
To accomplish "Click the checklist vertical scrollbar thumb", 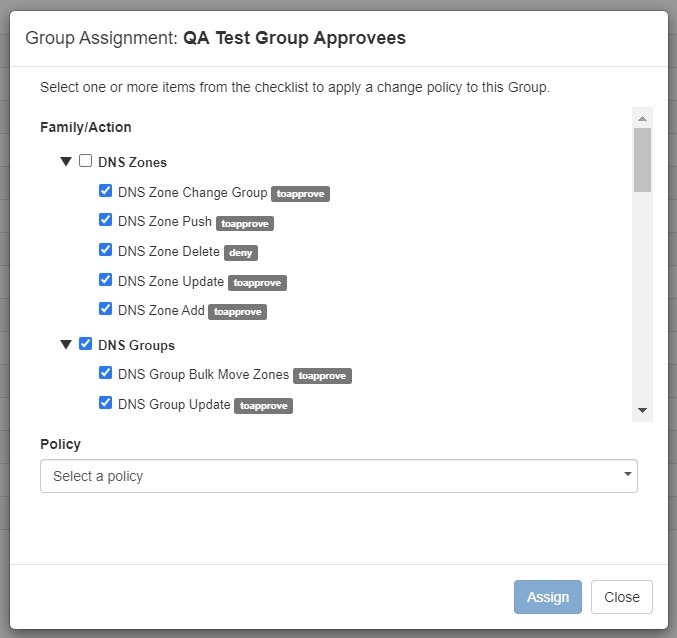I will pyautogui.click(x=642, y=158).
